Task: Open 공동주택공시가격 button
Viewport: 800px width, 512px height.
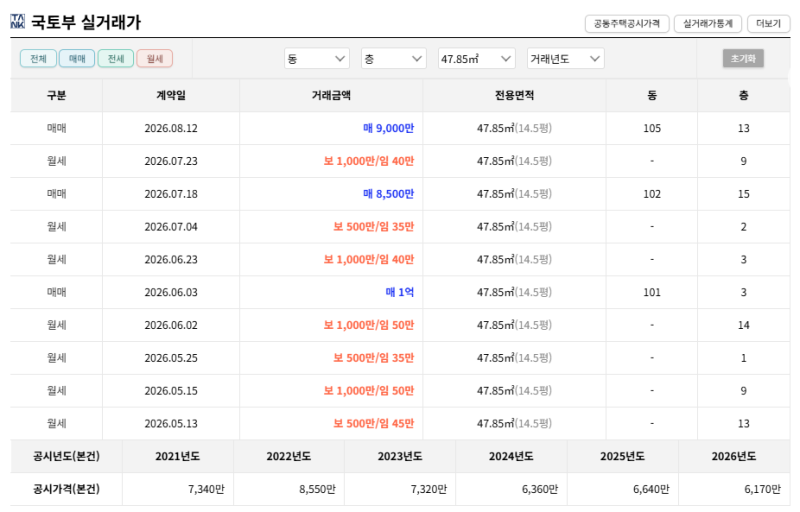Action: coord(627,23)
